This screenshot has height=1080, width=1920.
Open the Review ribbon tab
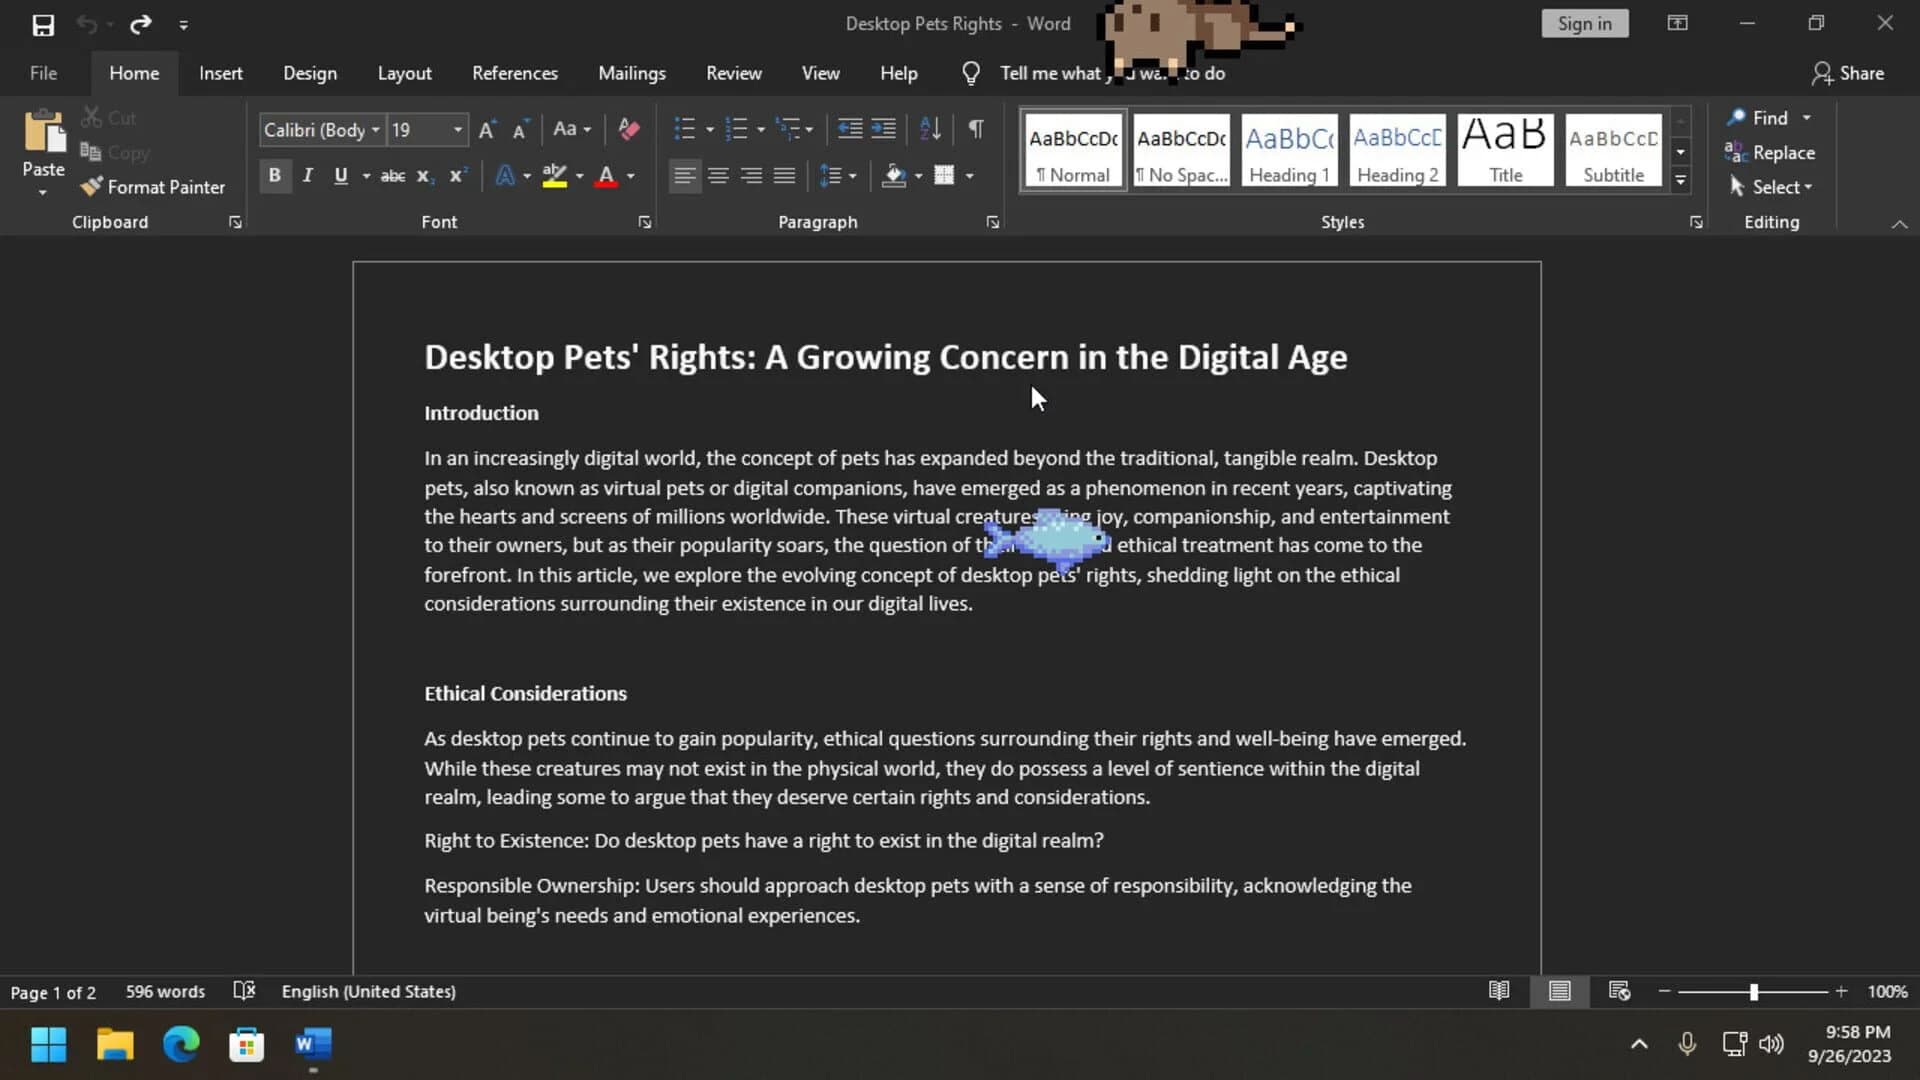pos(733,72)
